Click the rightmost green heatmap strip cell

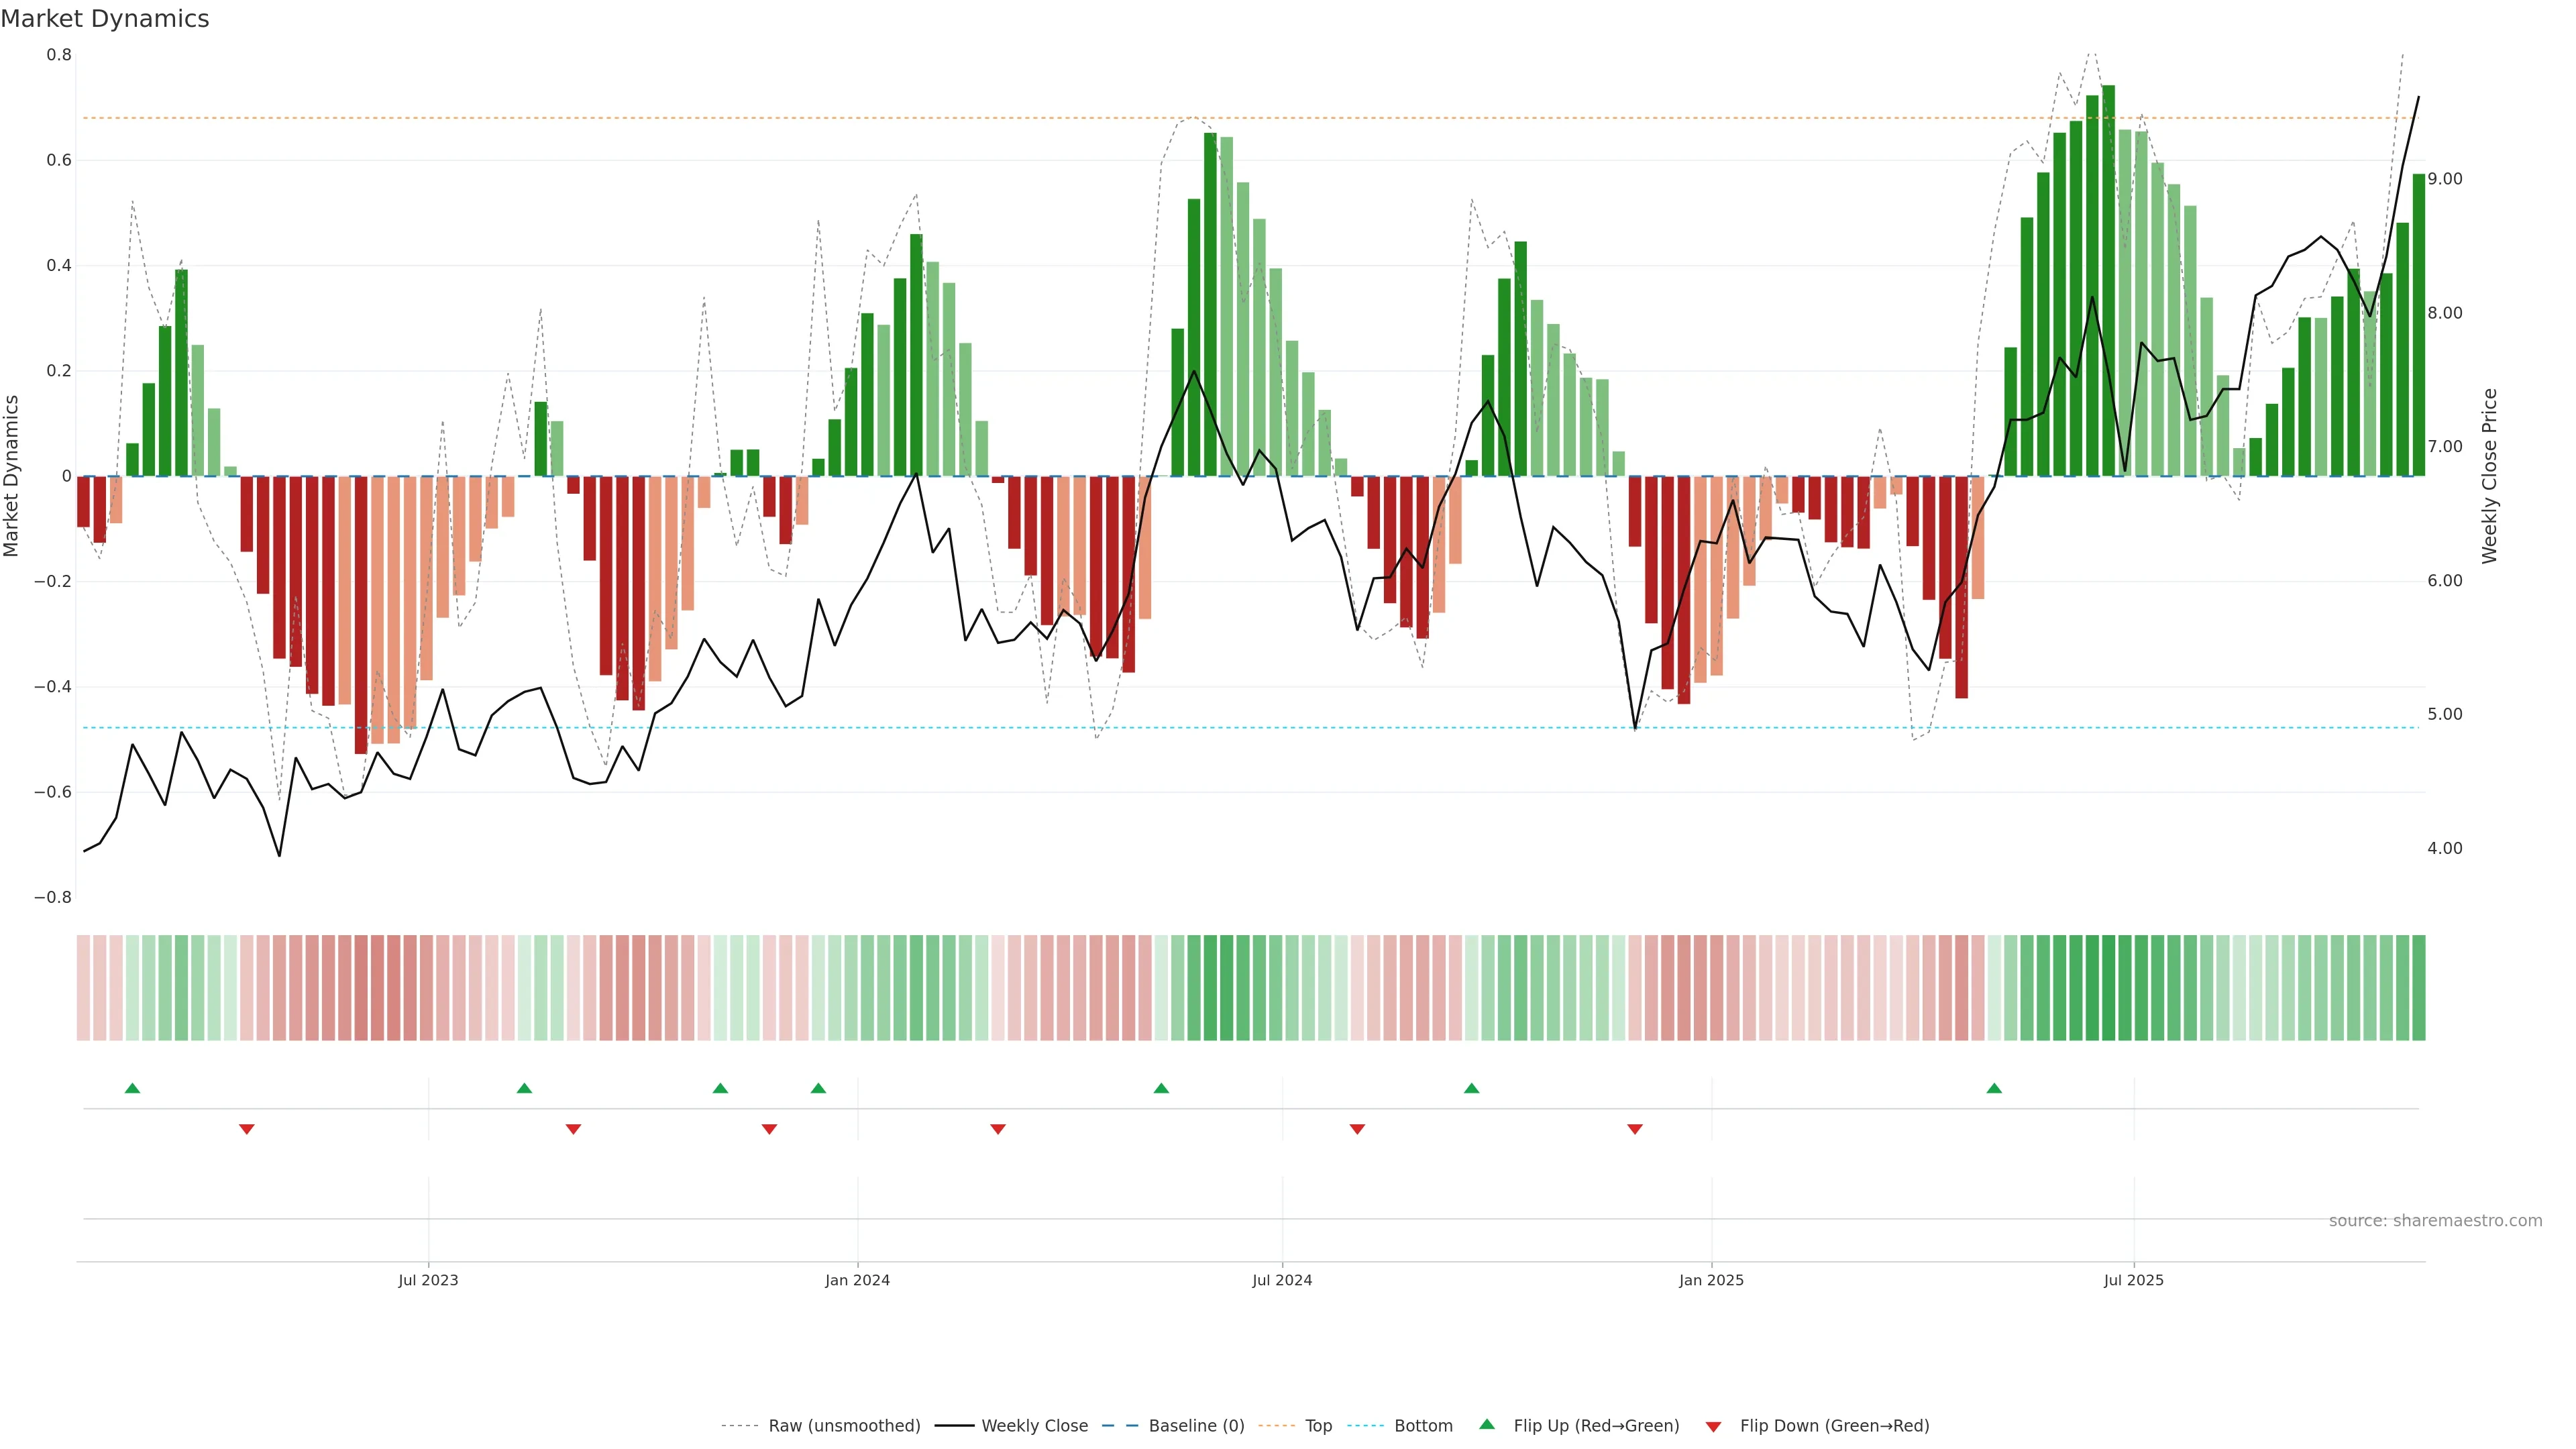click(x=2418, y=988)
